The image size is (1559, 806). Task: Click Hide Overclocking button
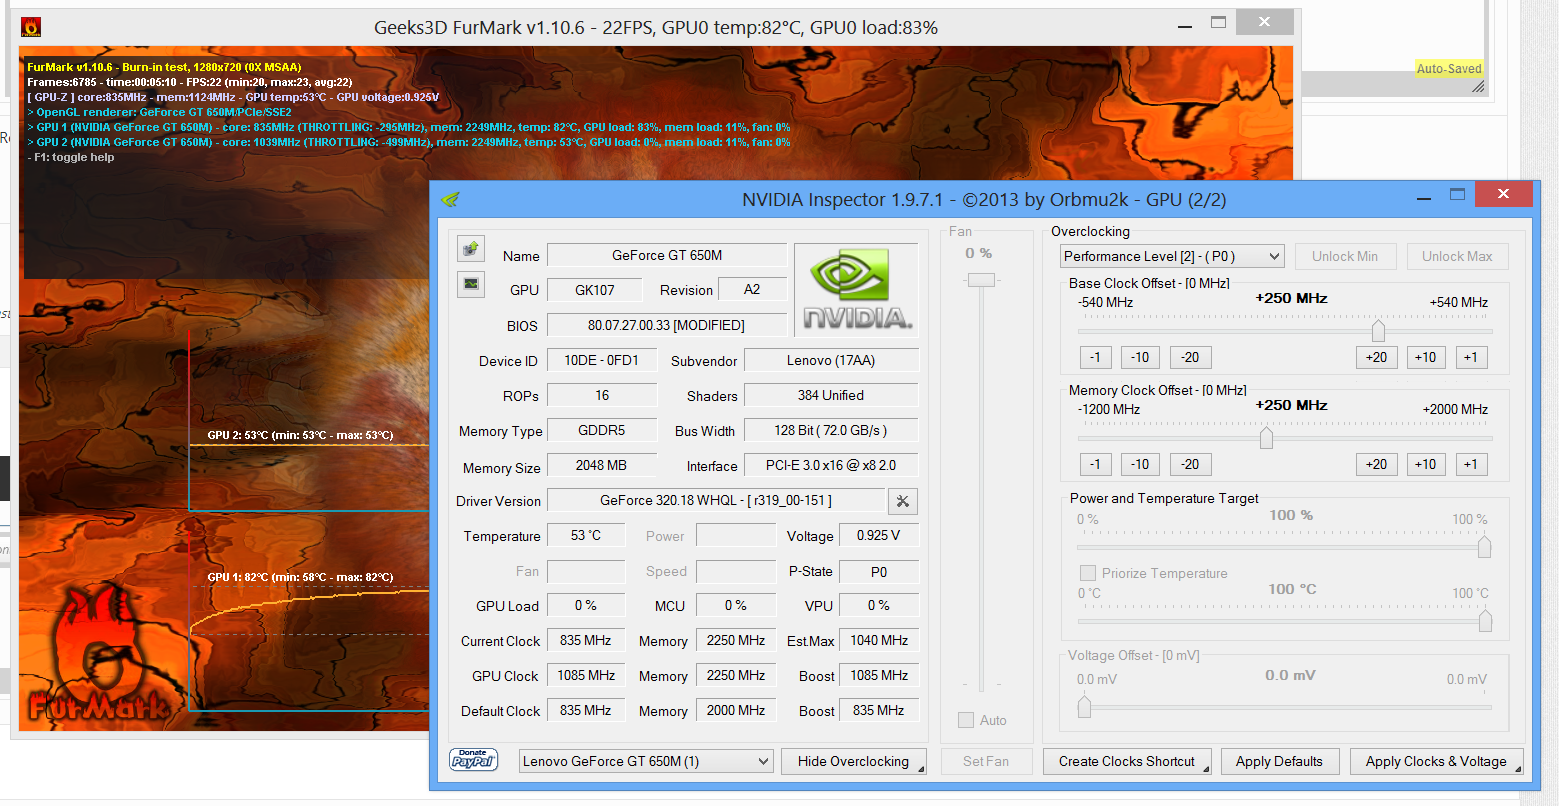coord(853,761)
